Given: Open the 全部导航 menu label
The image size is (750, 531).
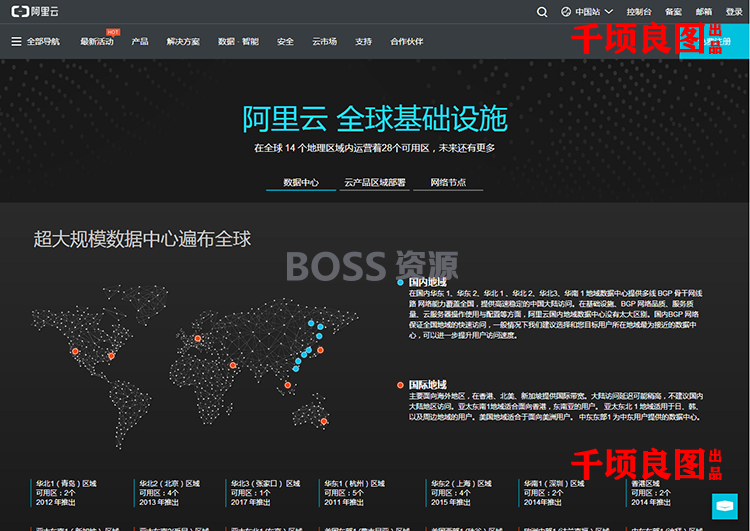Looking at the screenshot, I should coord(43,42).
